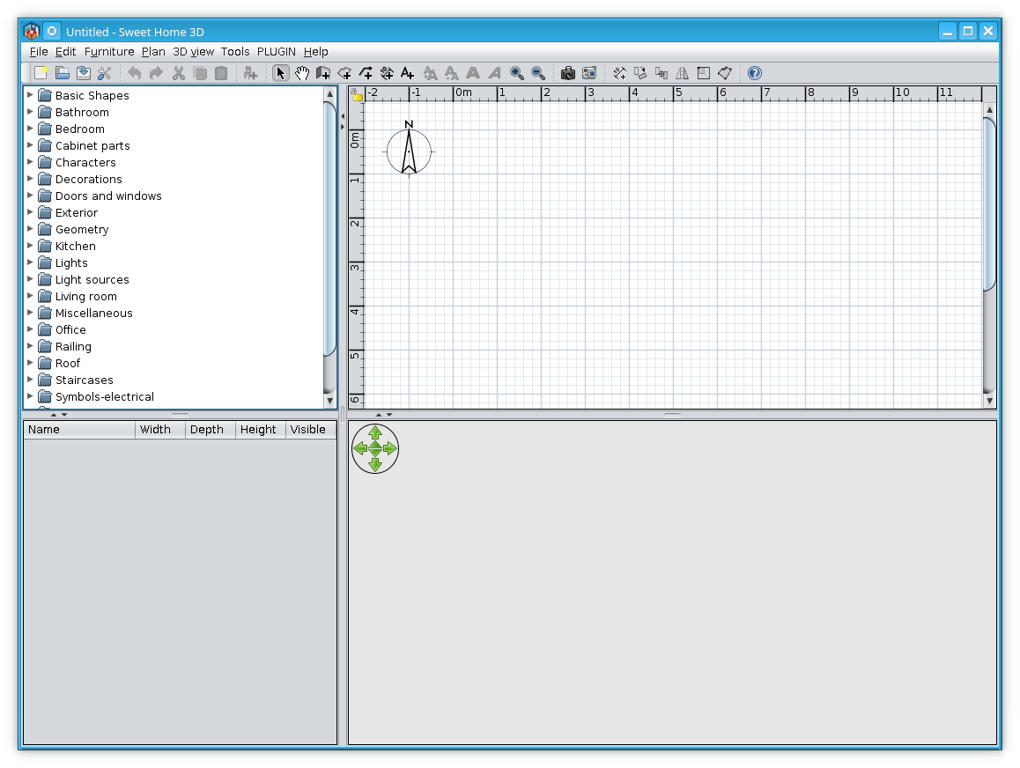Undo the last action in the toolbar
This screenshot has width=1020, height=768.
[135, 73]
